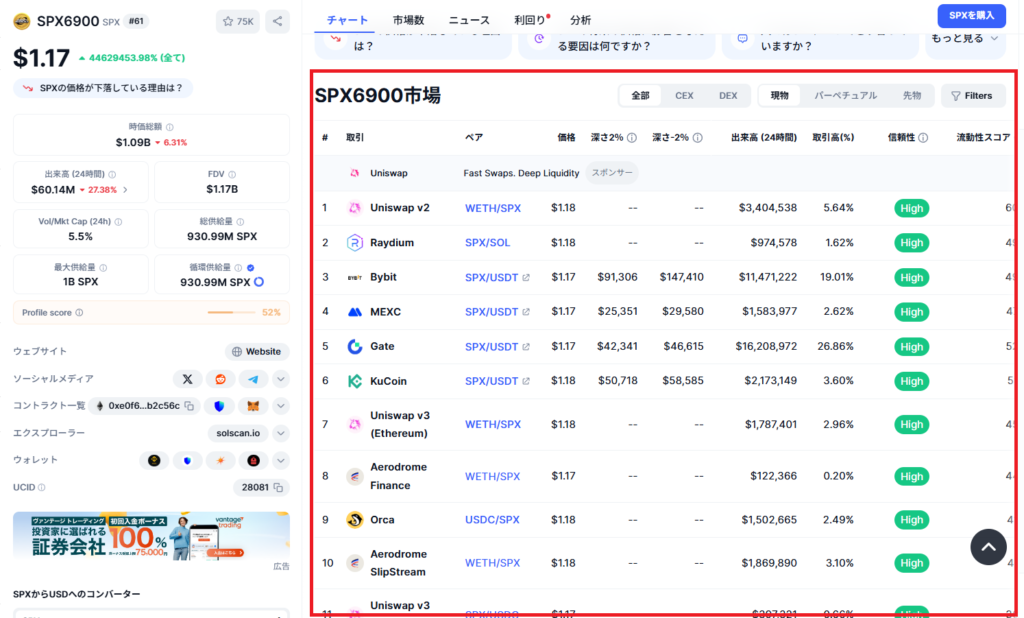Click the blue shield icon beside contract
Image resolution: width=1024 pixels, height=618 pixels.
(x=219, y=406)
